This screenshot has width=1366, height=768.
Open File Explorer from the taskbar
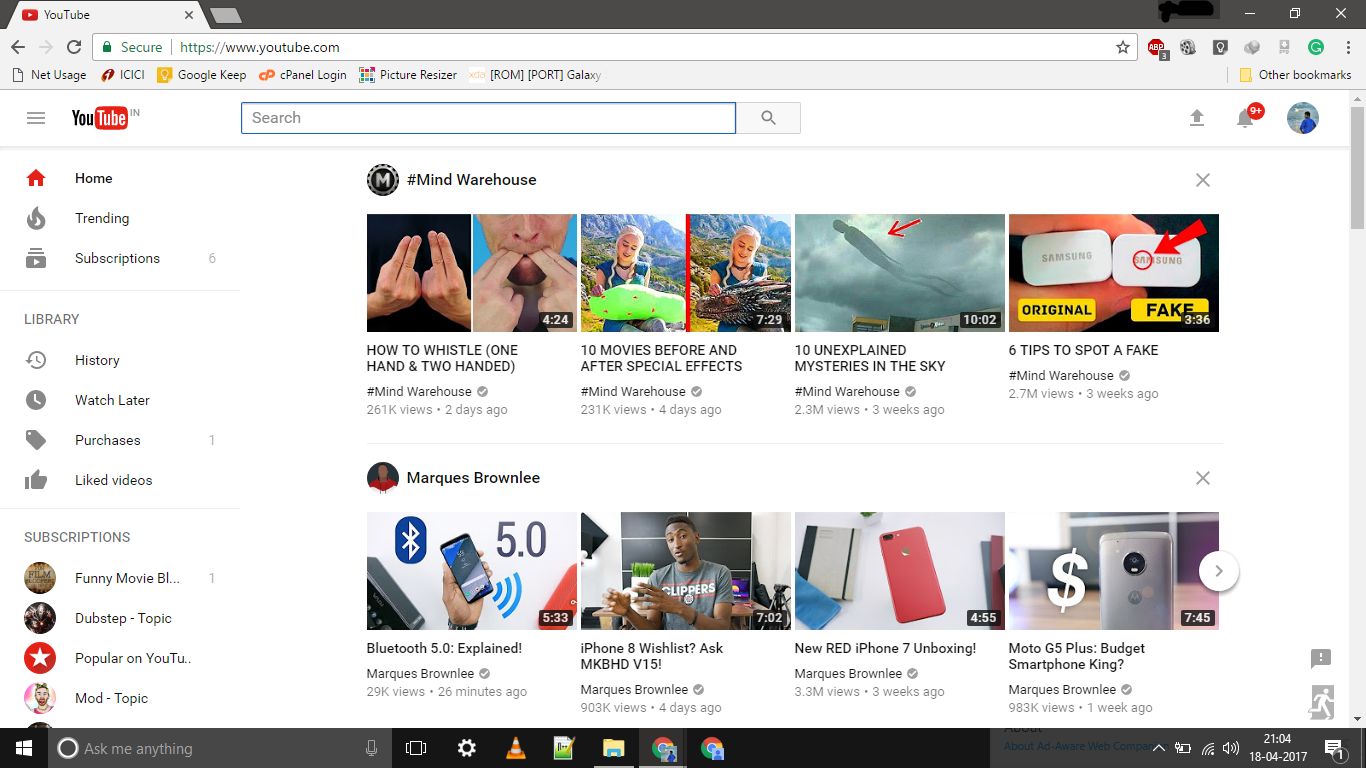(x=613, y=748)
